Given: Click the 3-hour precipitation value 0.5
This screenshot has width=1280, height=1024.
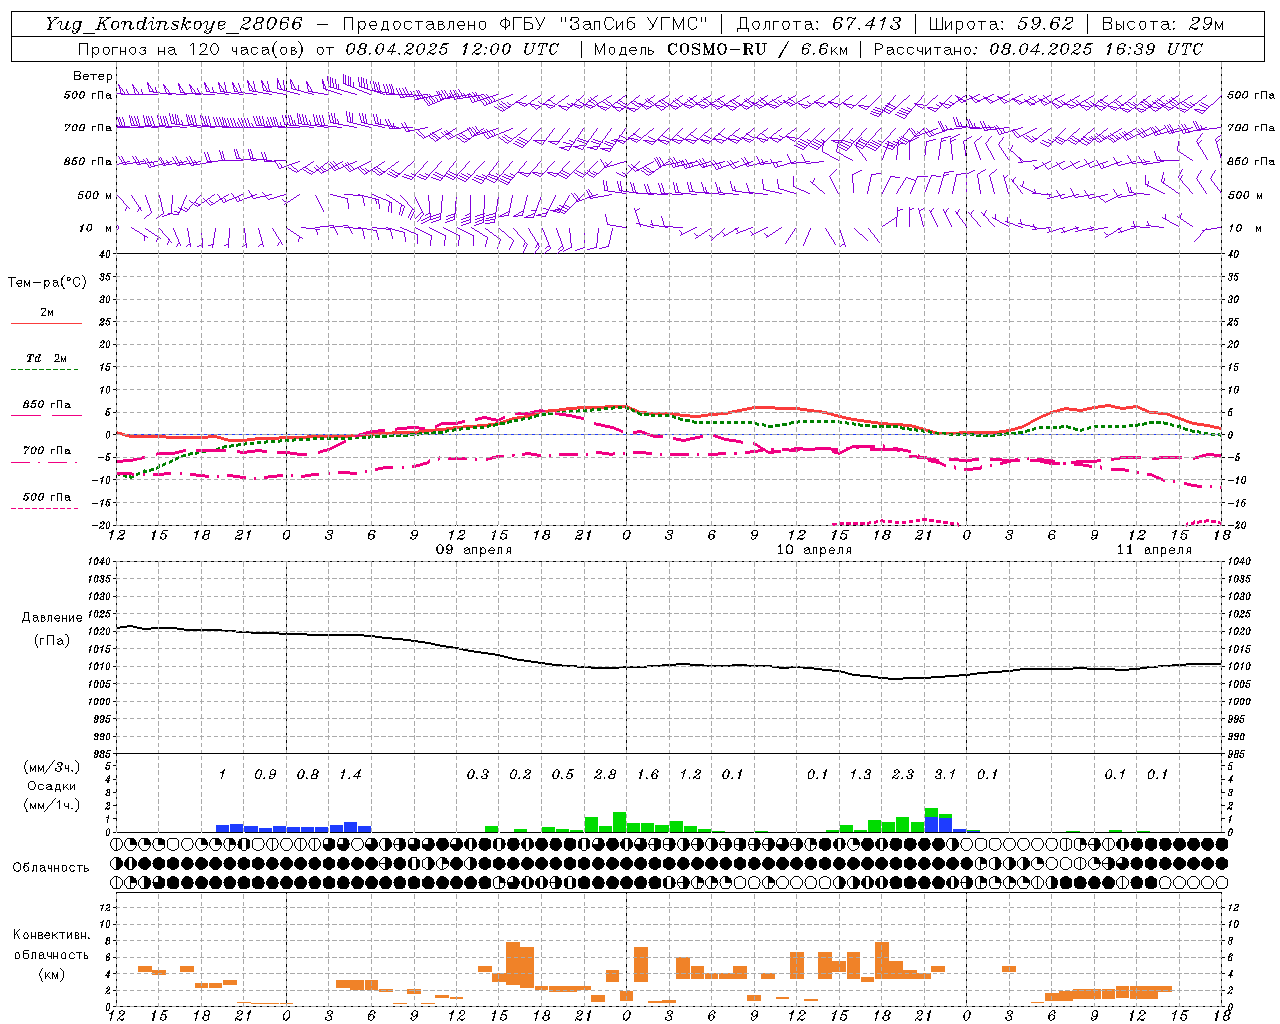Looking at the screenshot, I should coord(563,775).
